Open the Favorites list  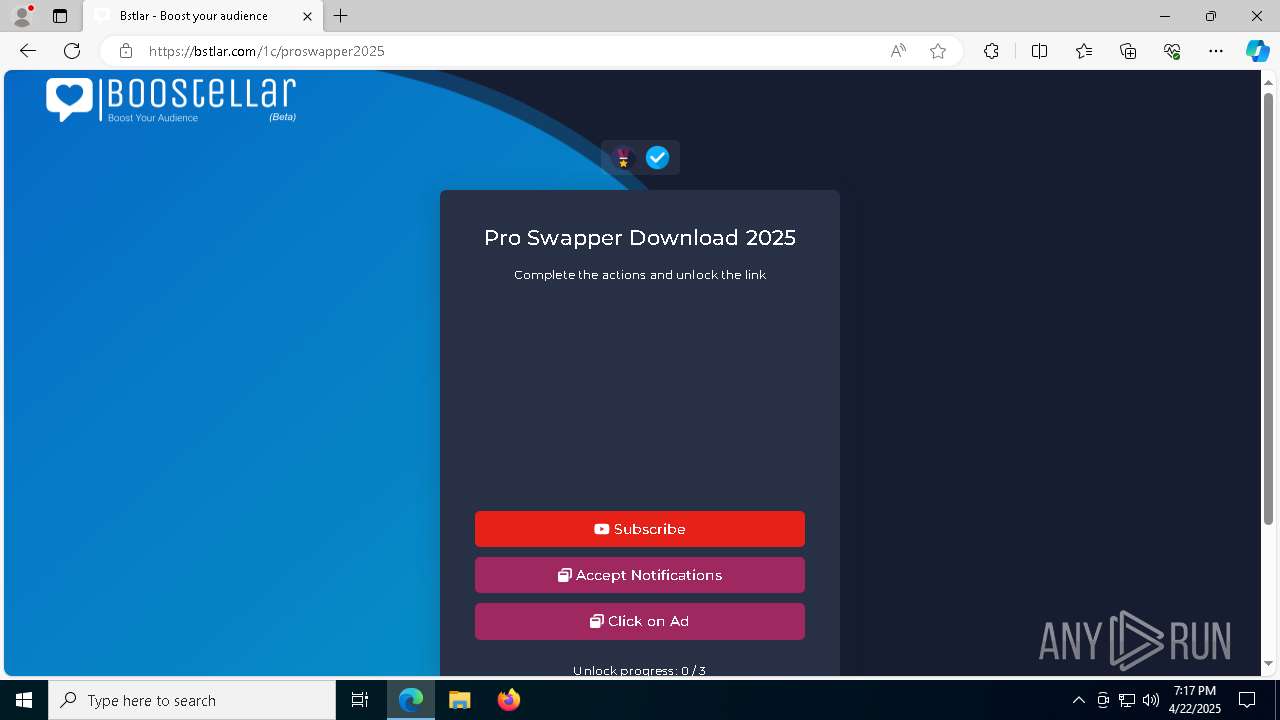pos(1084,51)
